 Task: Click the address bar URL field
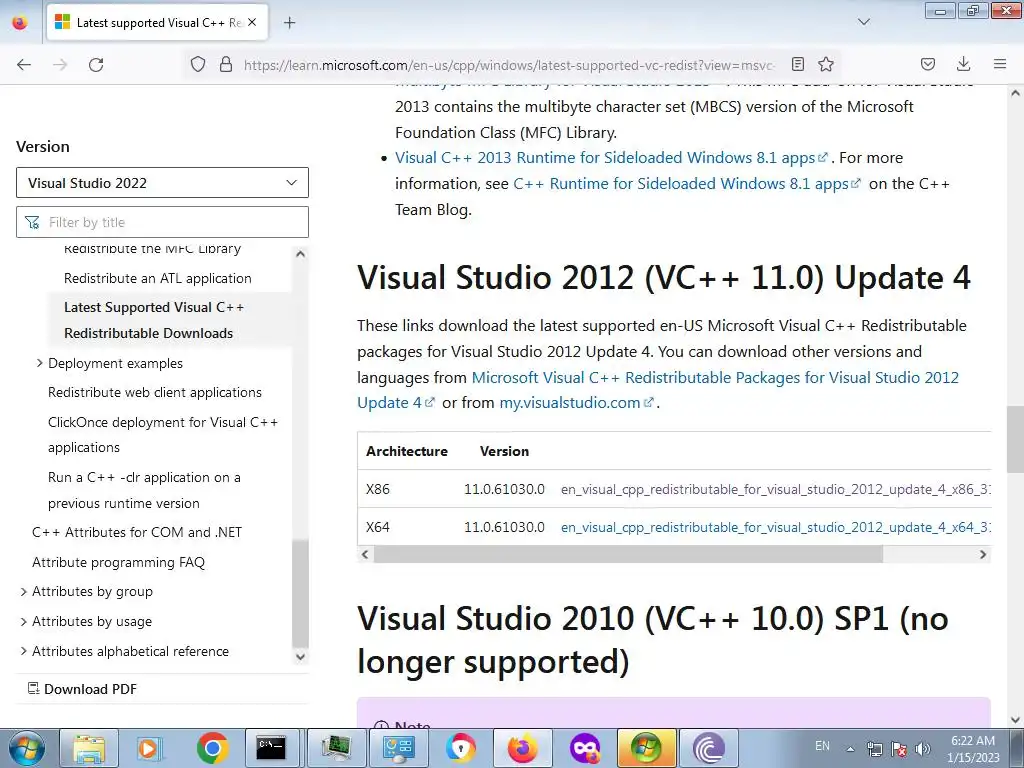tap(509, 65)
